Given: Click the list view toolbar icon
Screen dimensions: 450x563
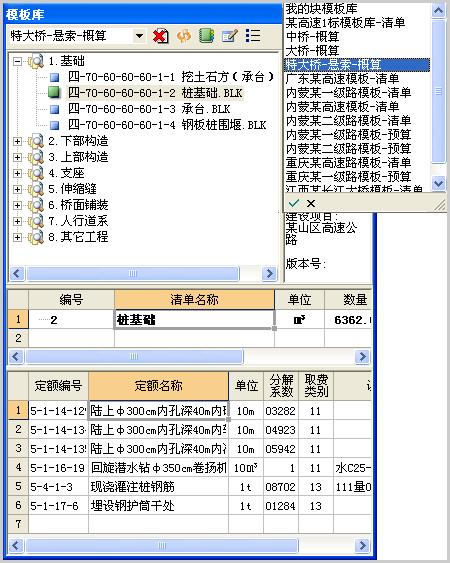Looking at the screenshot, I should coord(253,36).
